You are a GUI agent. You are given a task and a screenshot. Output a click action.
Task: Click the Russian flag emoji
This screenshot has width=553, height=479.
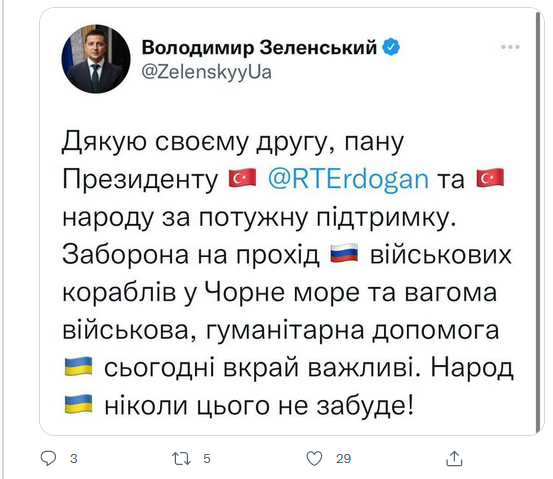(344, 253)
